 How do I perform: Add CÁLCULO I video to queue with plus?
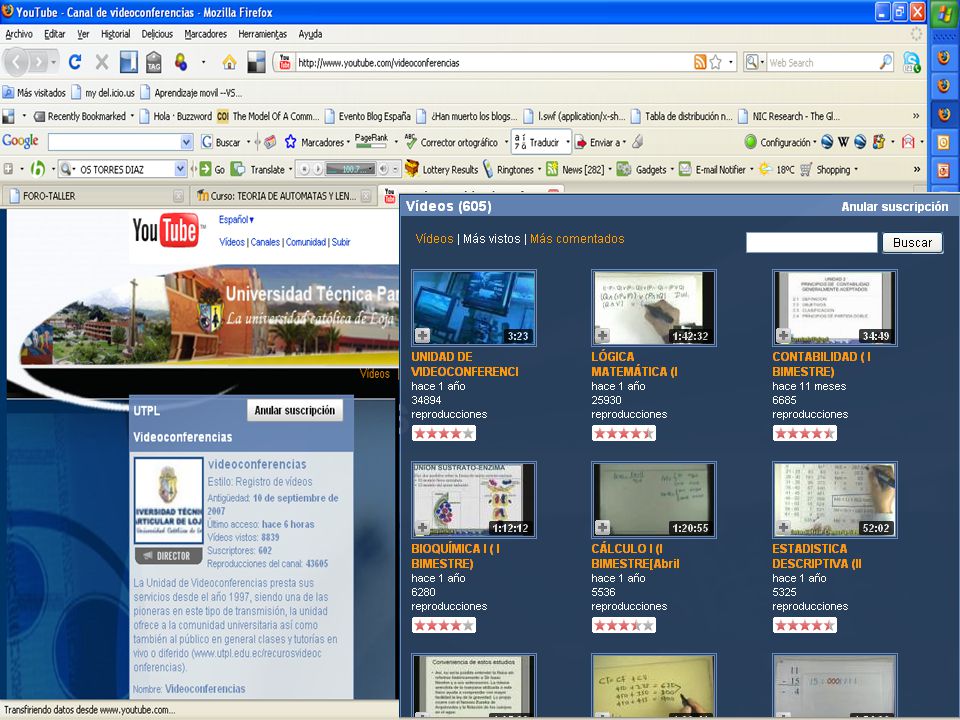pos(602,527)
